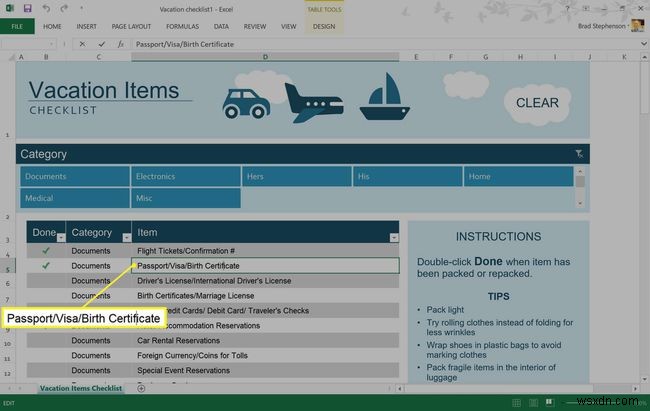Image resolution: width=650 pixels, height=411 pixels.
Task: Click the column D header
Action: click(265, 57)
